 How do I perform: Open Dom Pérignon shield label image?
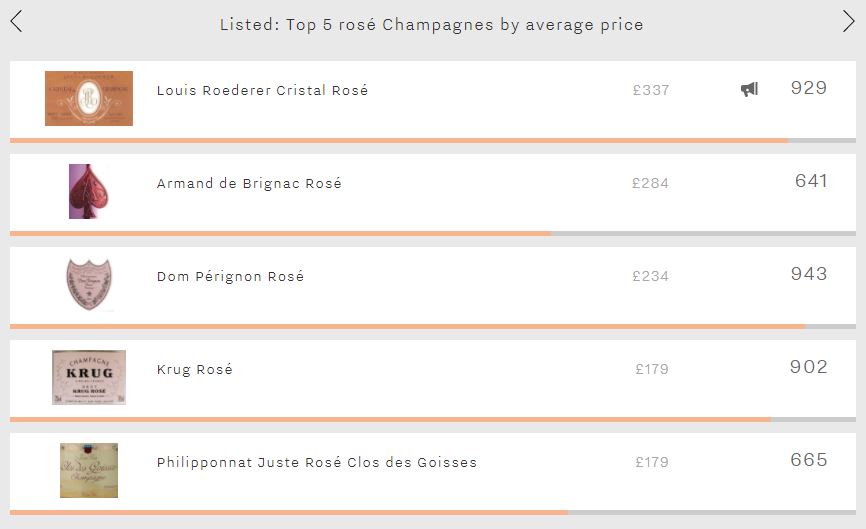click(89, 284)
